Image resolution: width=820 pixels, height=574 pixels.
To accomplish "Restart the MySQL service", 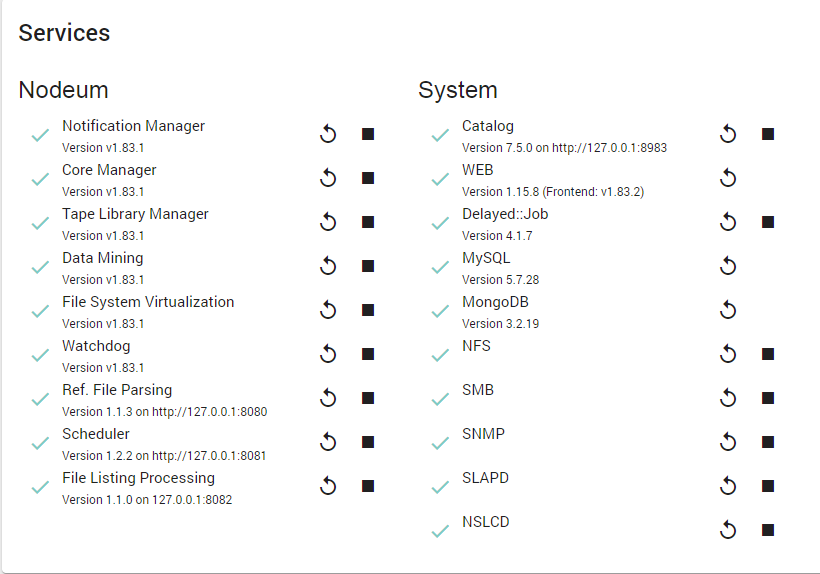I will (x=728, y=266).
